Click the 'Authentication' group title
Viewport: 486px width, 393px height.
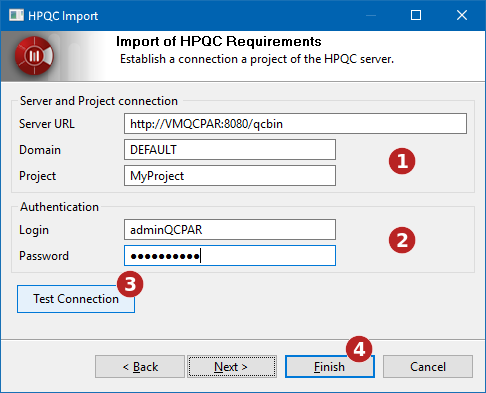[59, 207]
